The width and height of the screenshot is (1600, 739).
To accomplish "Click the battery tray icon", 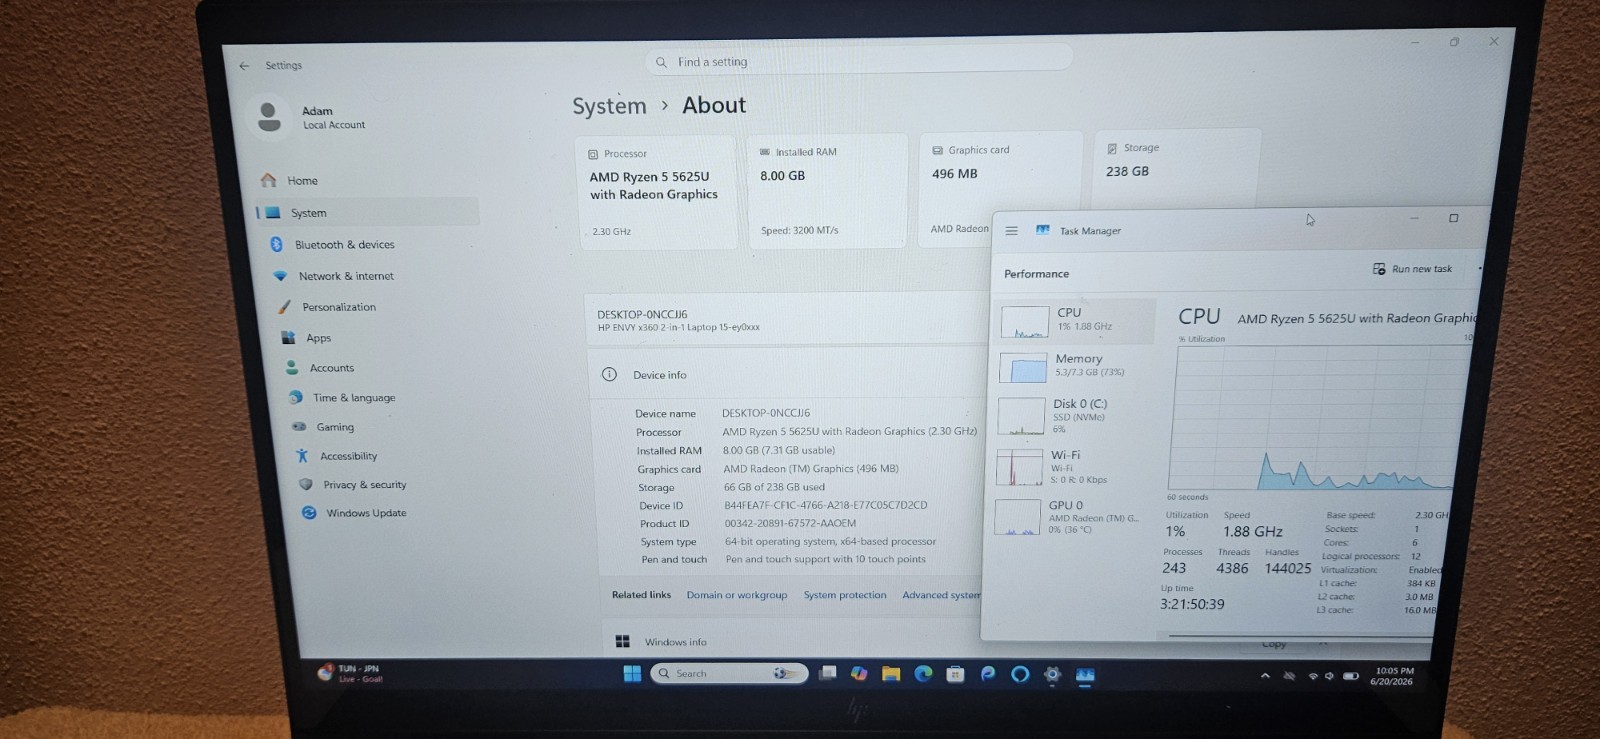I will pos(1350,677).
